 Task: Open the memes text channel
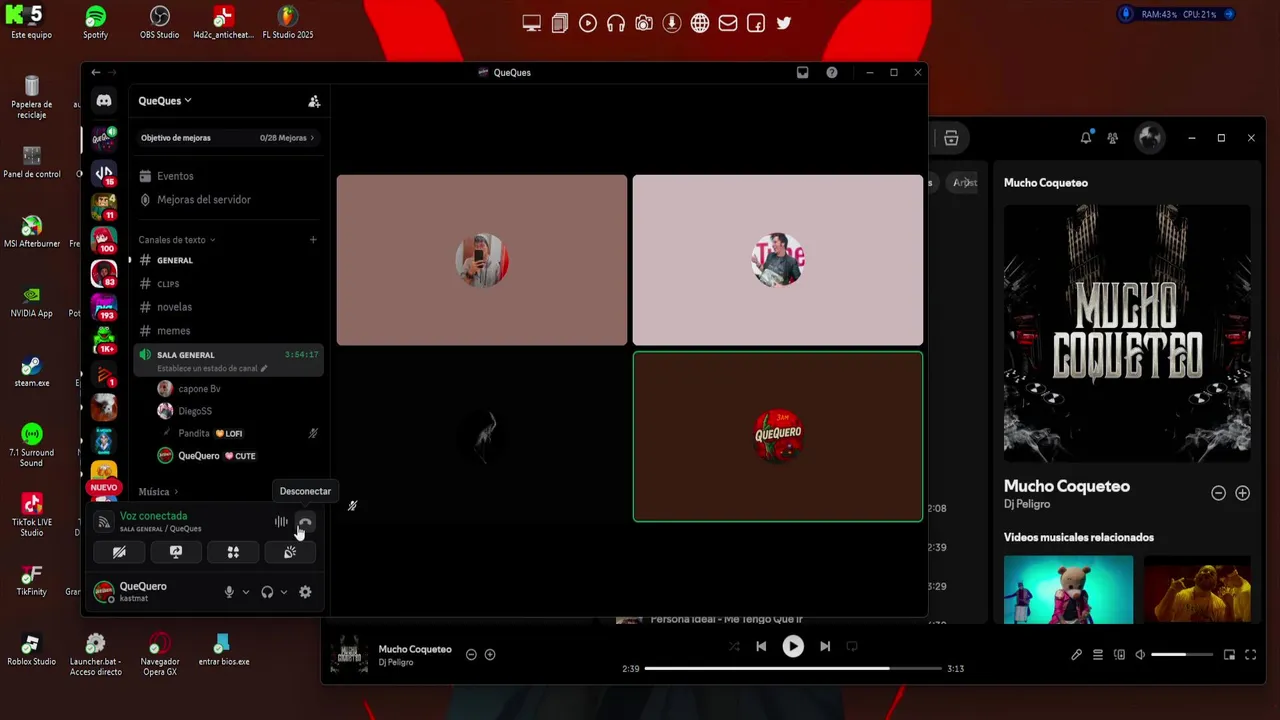228,331
